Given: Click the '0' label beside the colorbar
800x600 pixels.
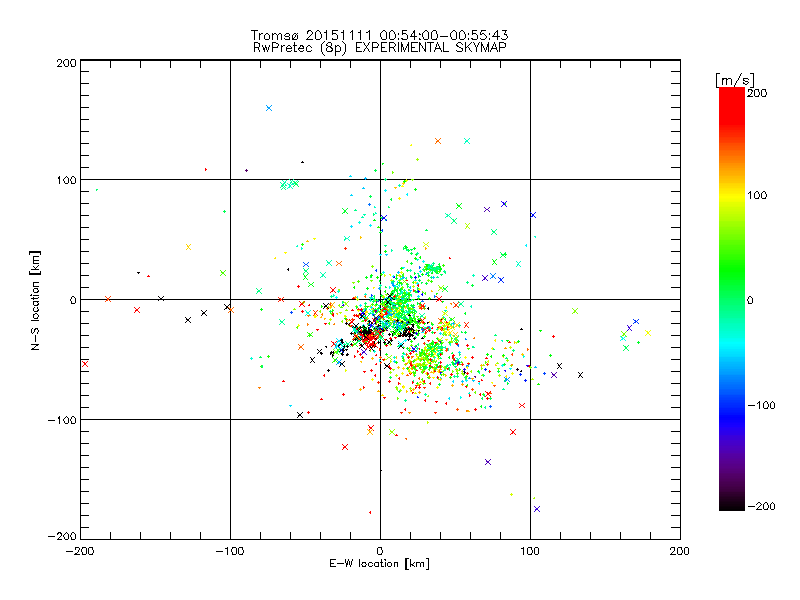Looking at the screenshot, I should (750, 300).
